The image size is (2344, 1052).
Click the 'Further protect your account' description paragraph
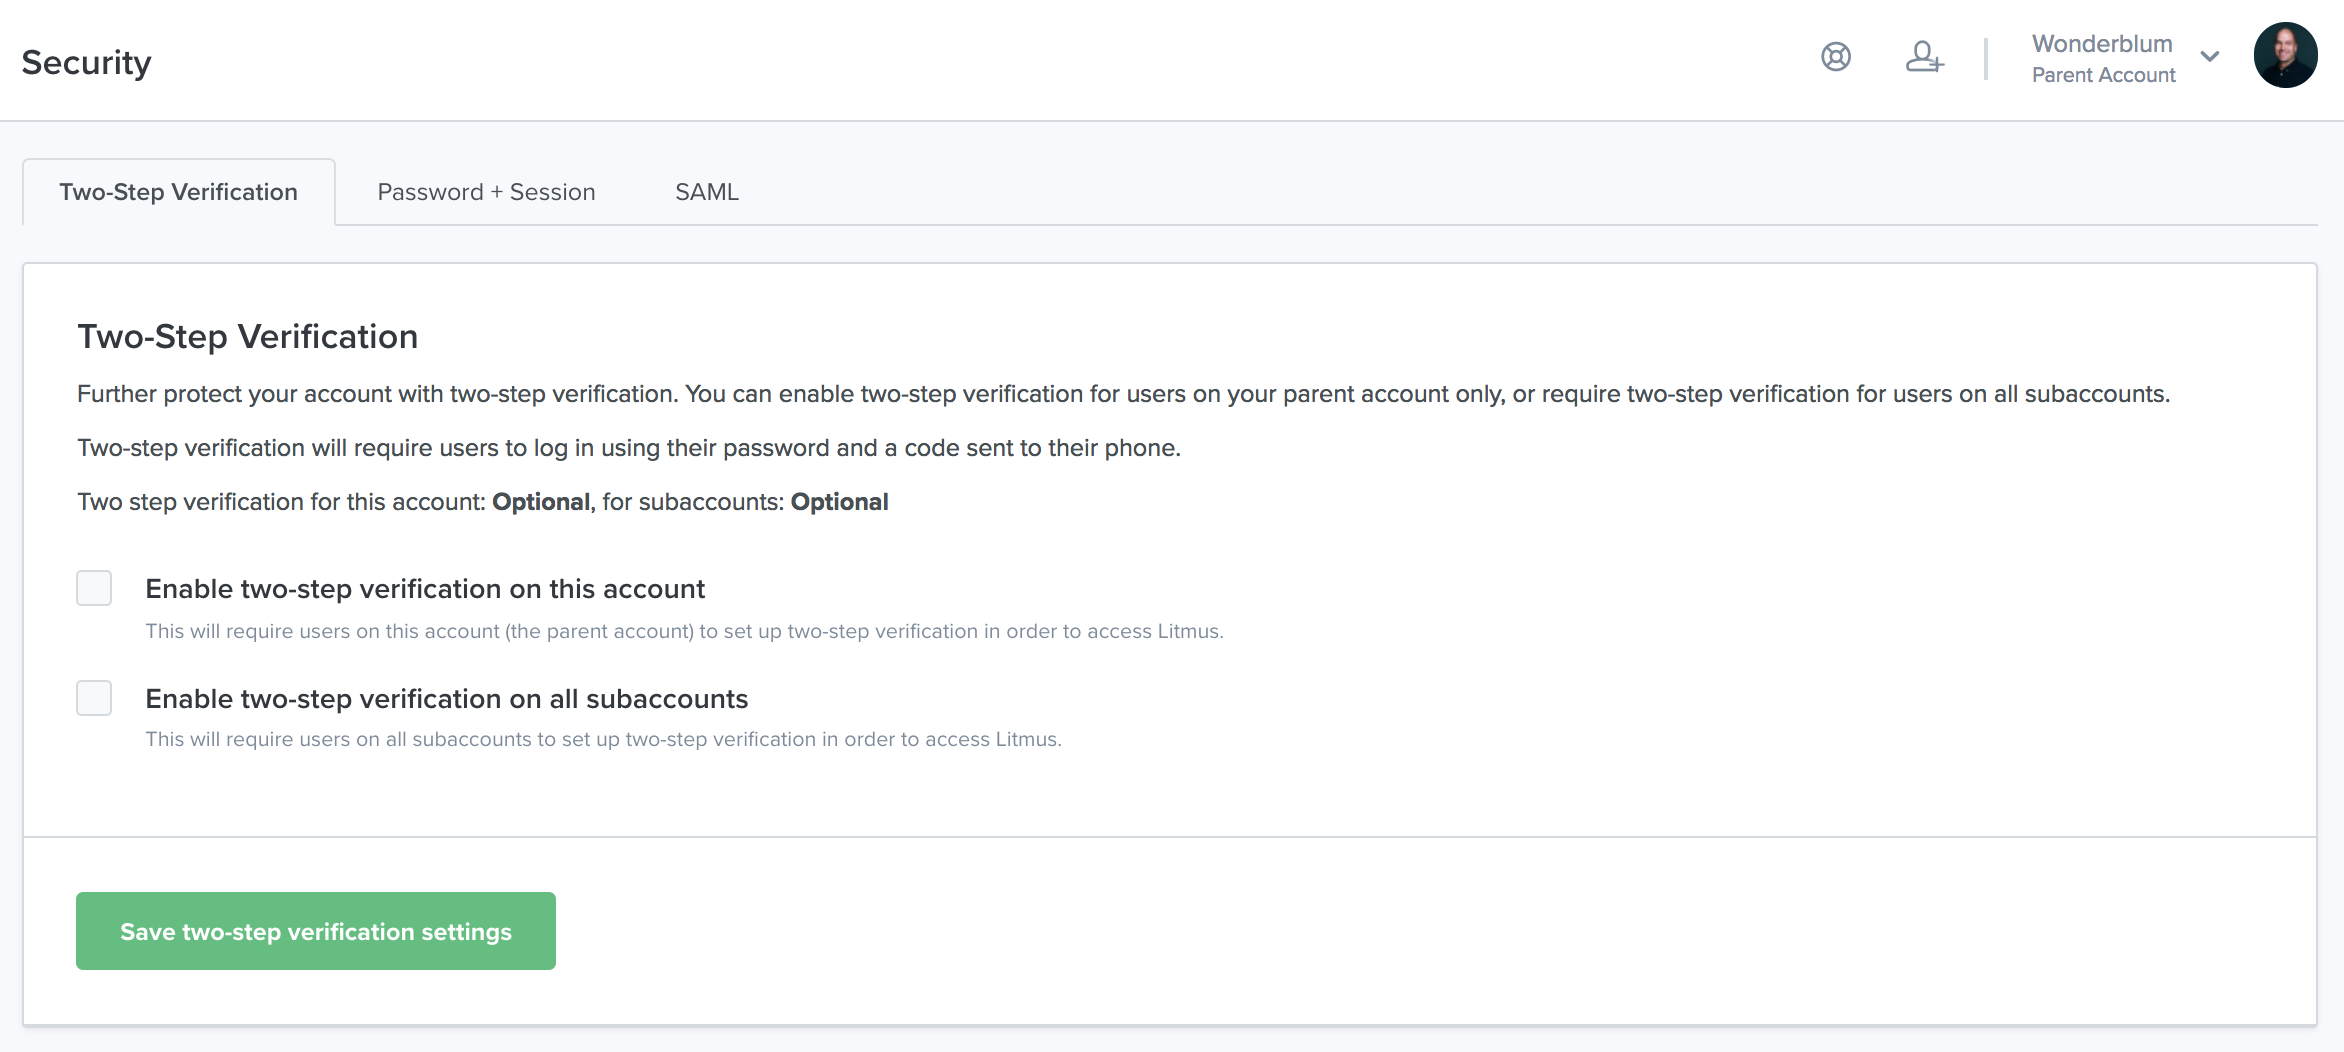pyautogui.click(x=1123, y=394)
